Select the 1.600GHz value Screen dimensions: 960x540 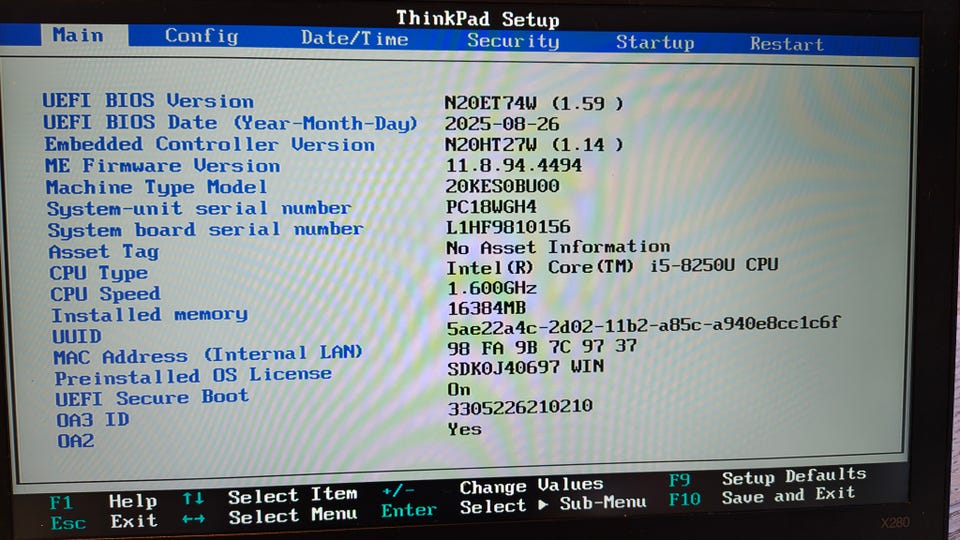492,288
